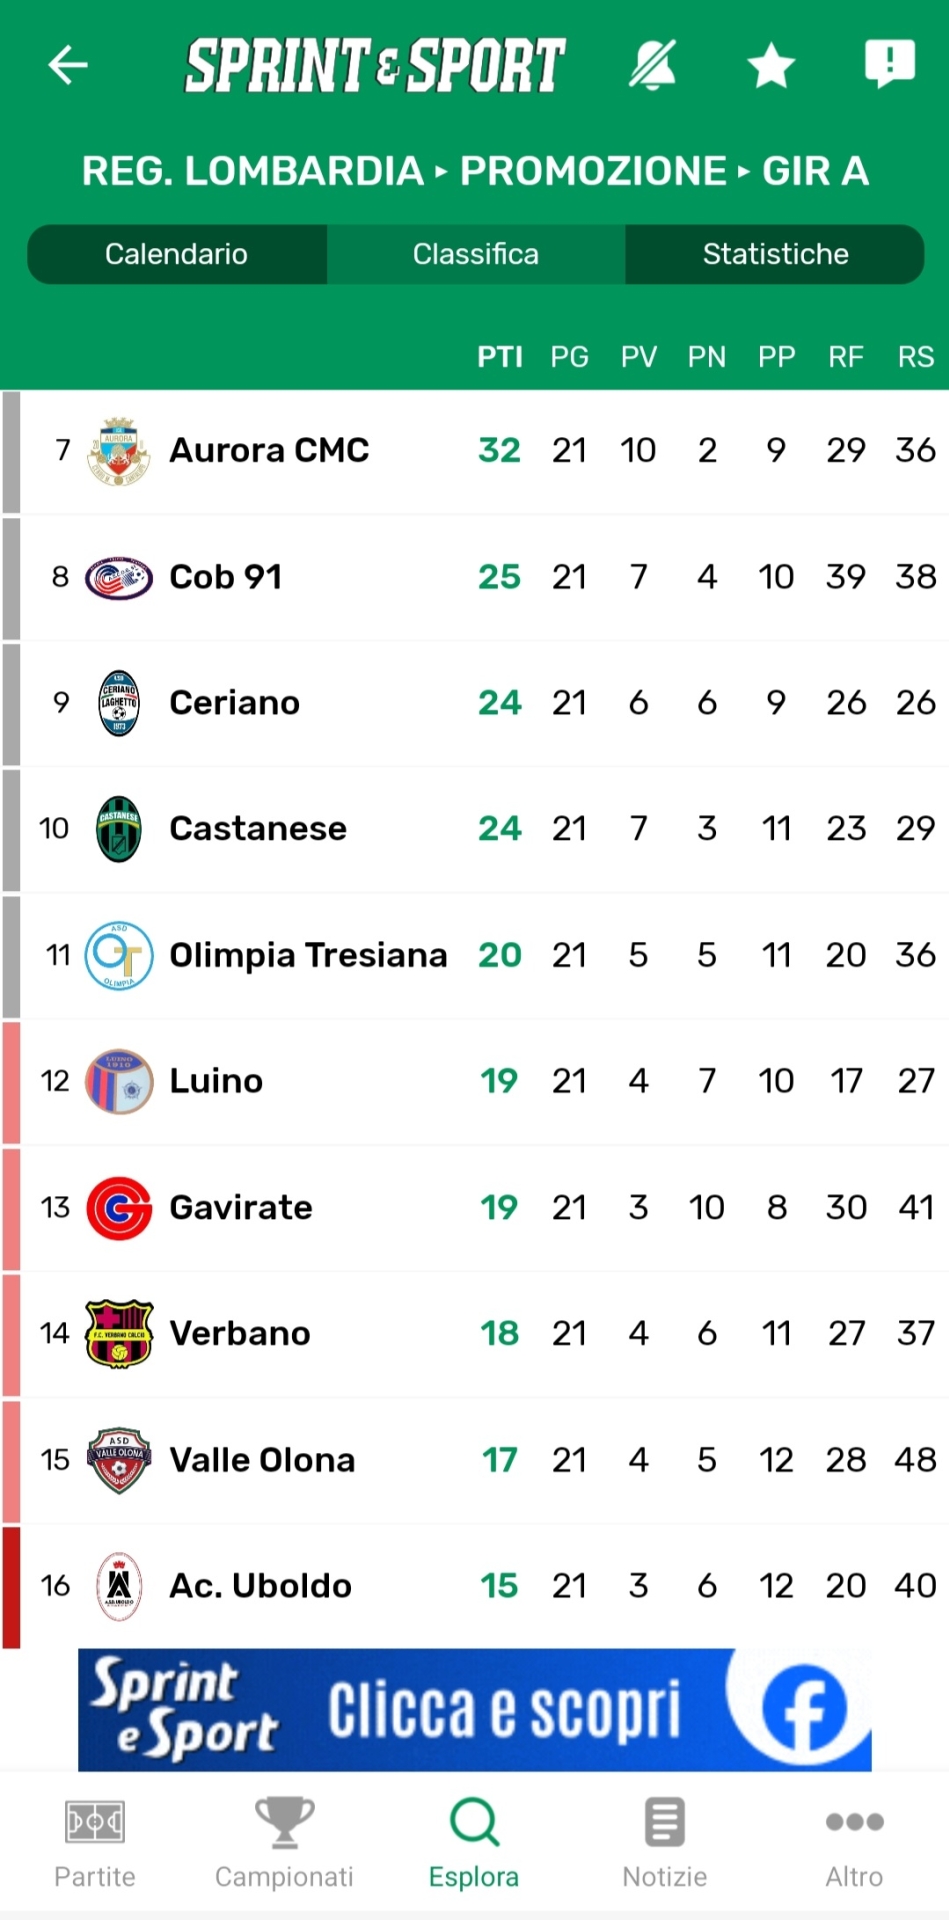Open the Statistiche tab
This screenshot has width=949, height=1920.
[775, 254]
